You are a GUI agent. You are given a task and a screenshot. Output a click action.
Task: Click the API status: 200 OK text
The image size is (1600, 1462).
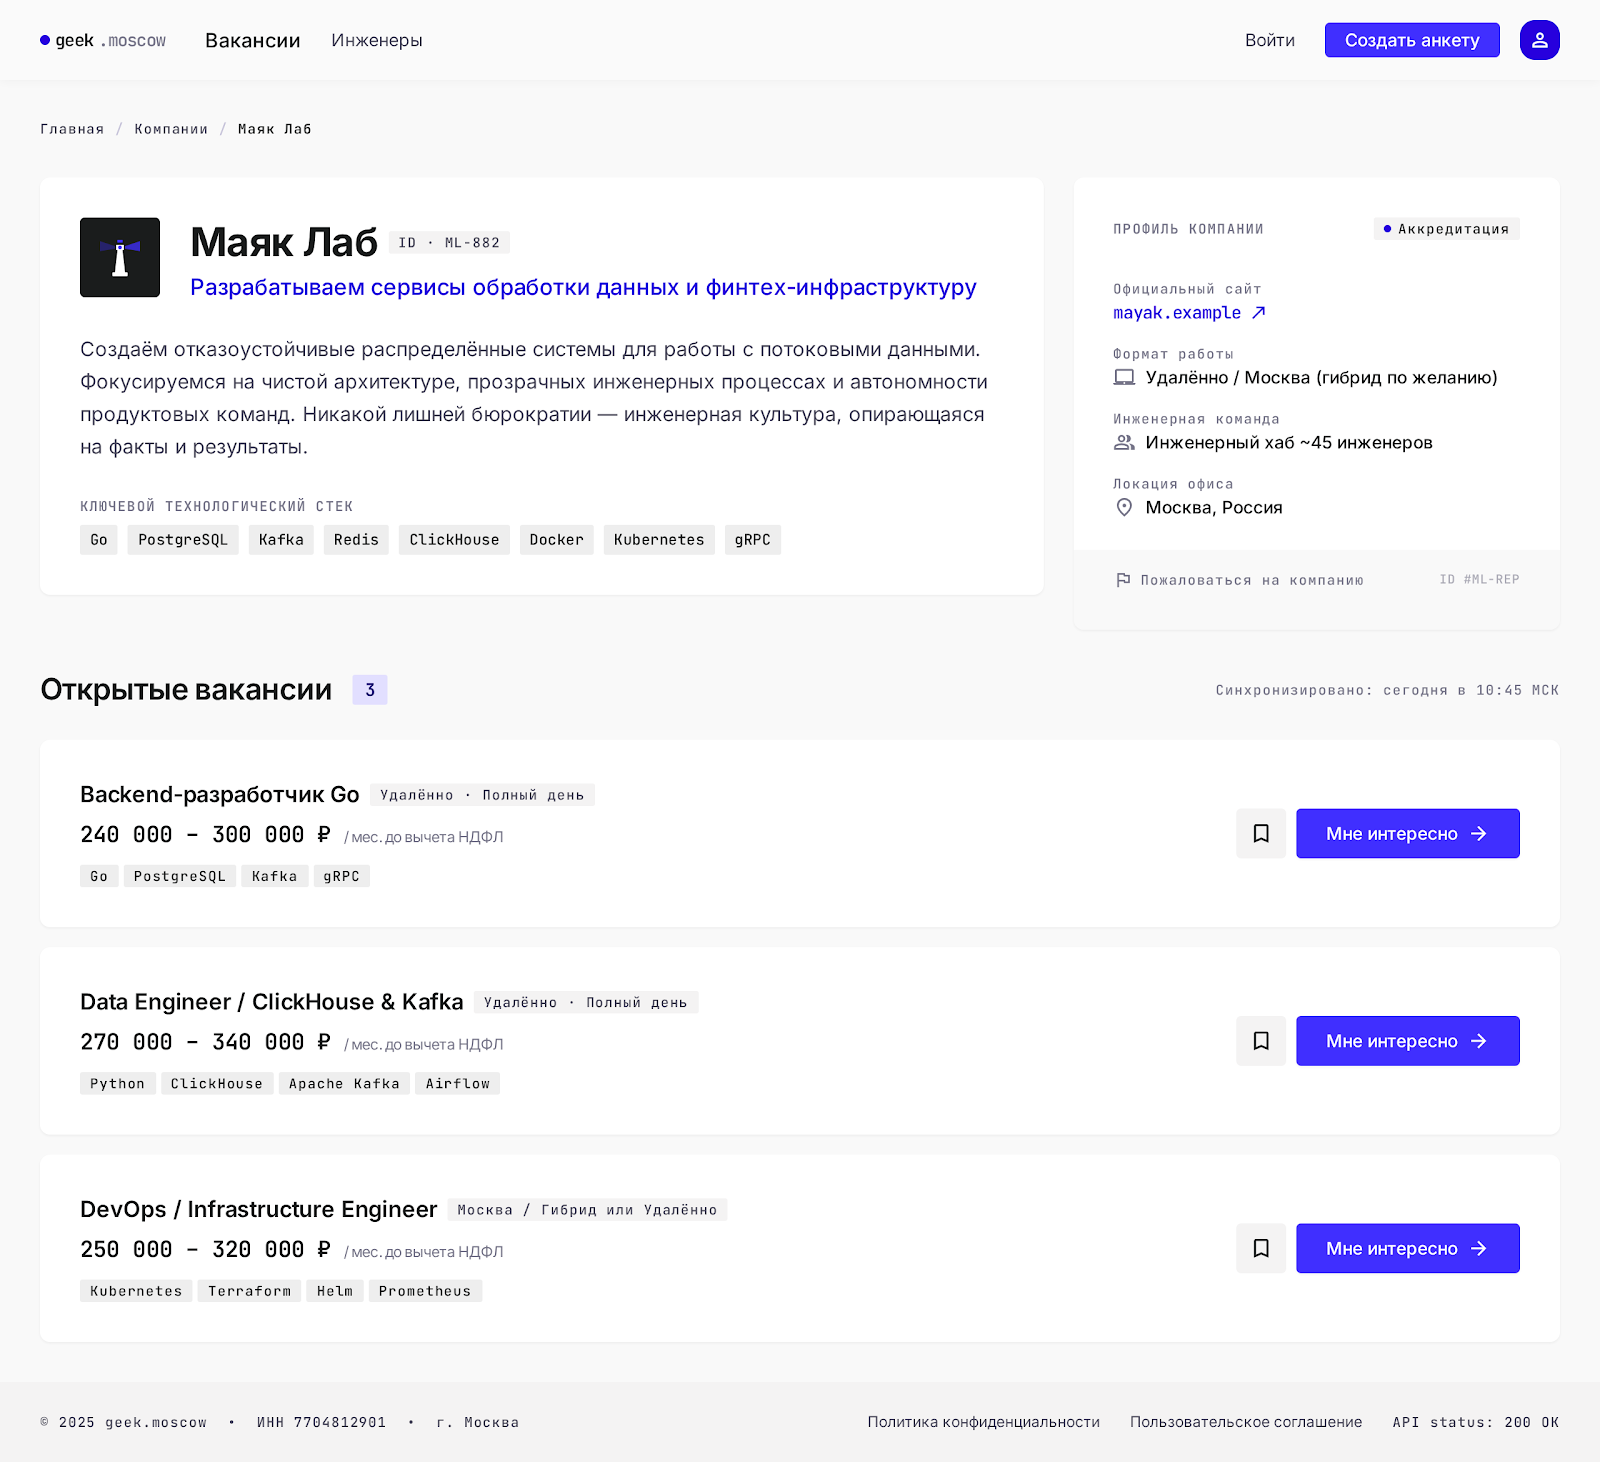click(1476, 1422)
